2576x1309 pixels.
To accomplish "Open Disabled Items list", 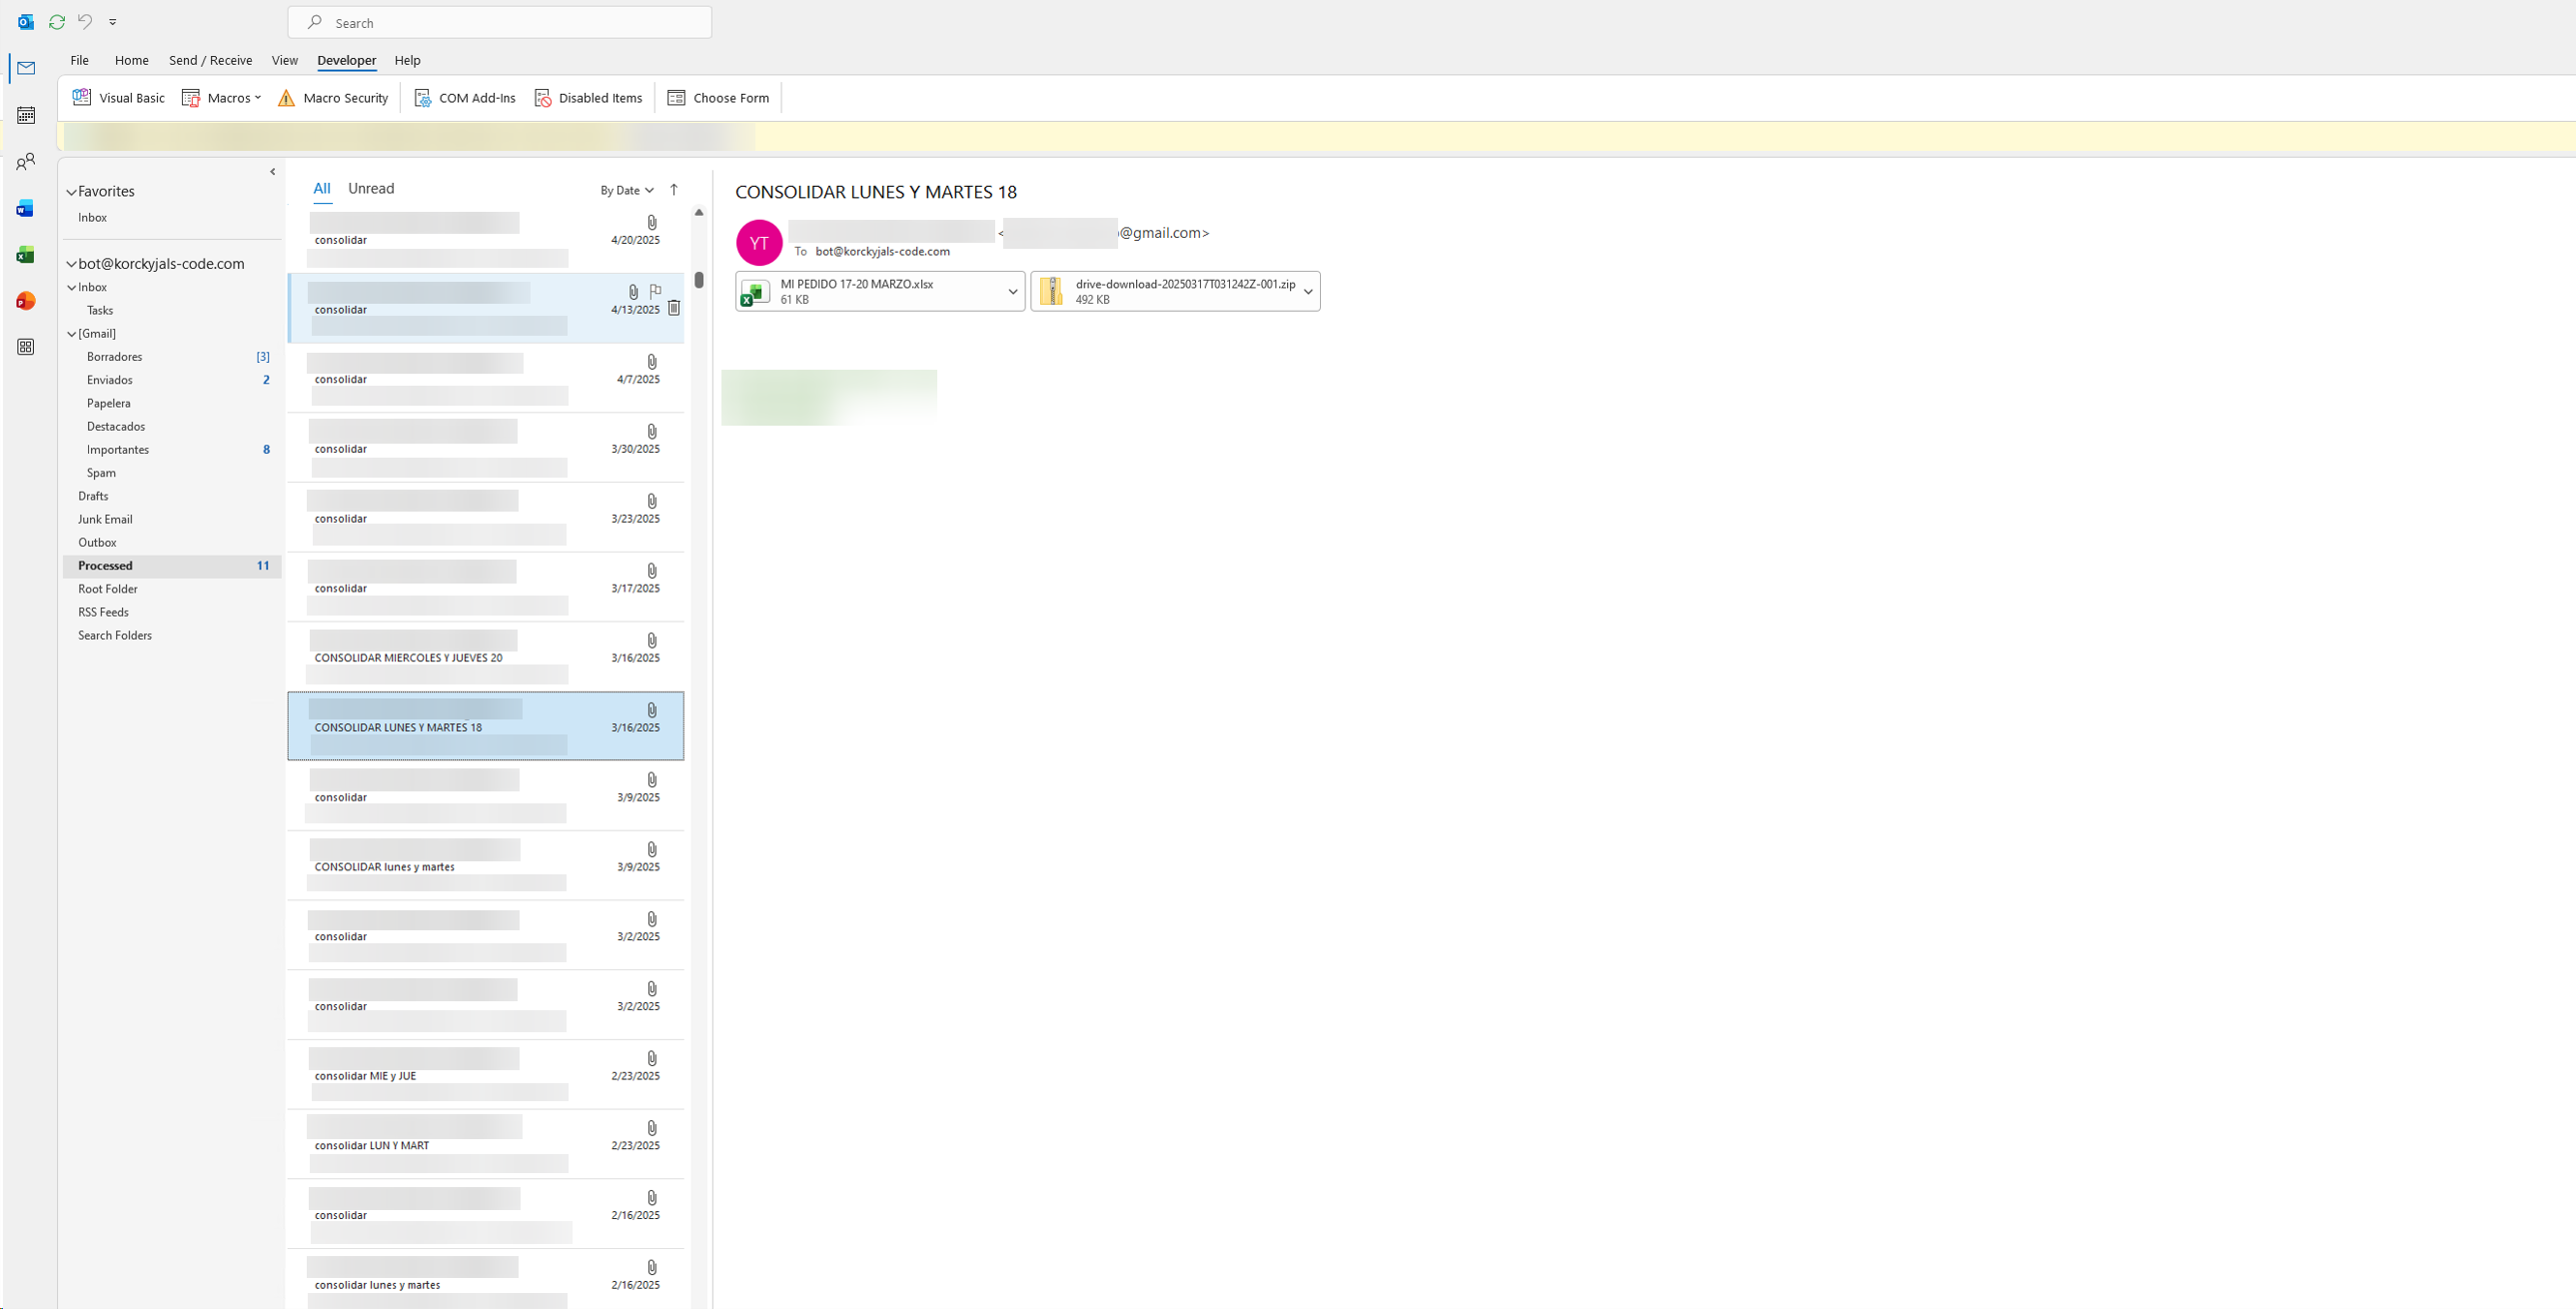I will (x=588, y=98).
